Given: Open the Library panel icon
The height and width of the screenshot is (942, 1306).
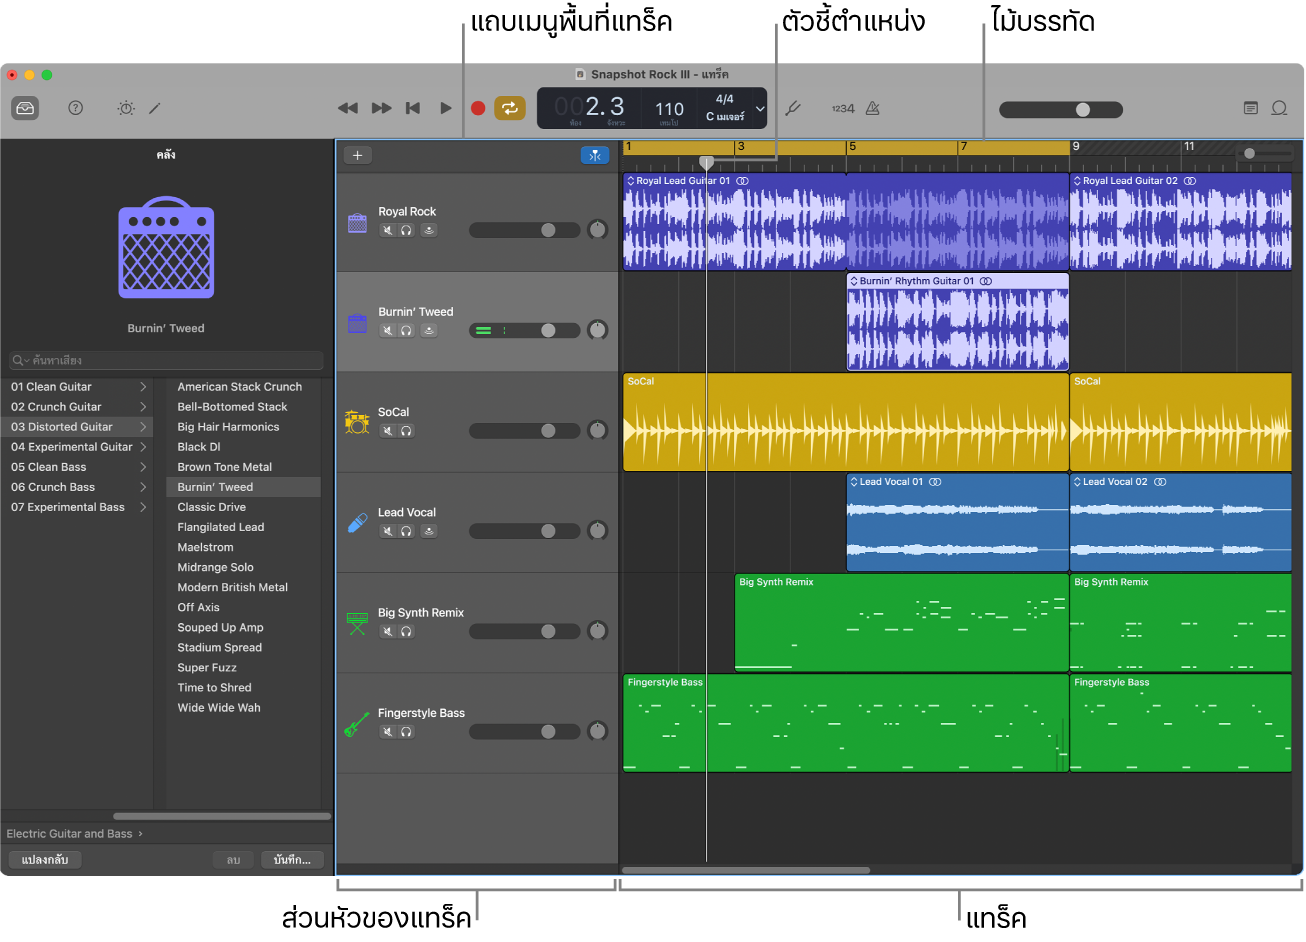Looking at the screenshot, I should (x=25, y=108).
